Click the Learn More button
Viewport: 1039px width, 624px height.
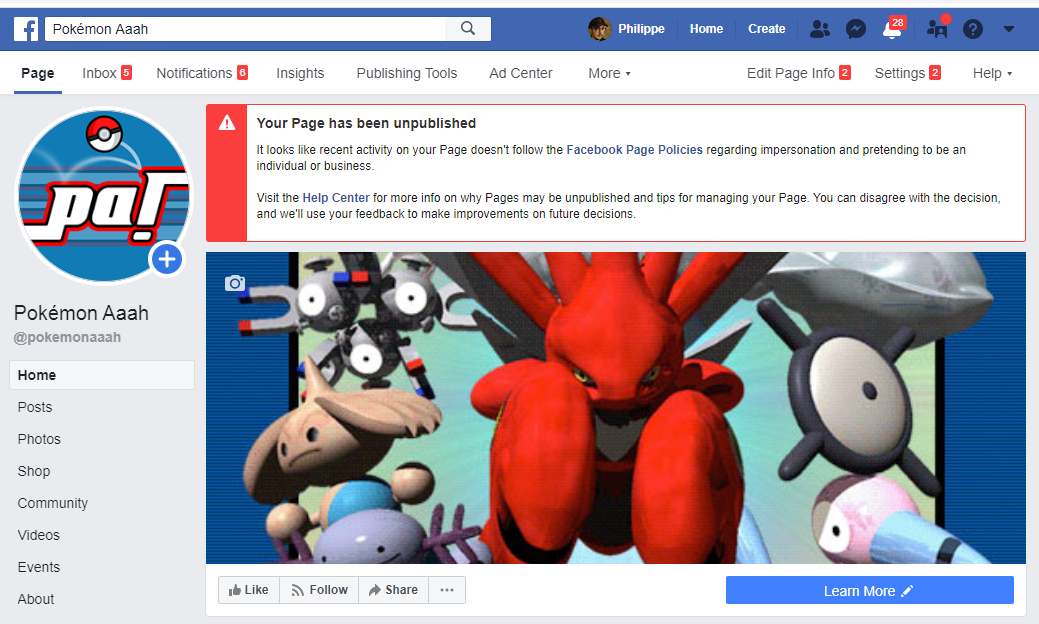869,590
